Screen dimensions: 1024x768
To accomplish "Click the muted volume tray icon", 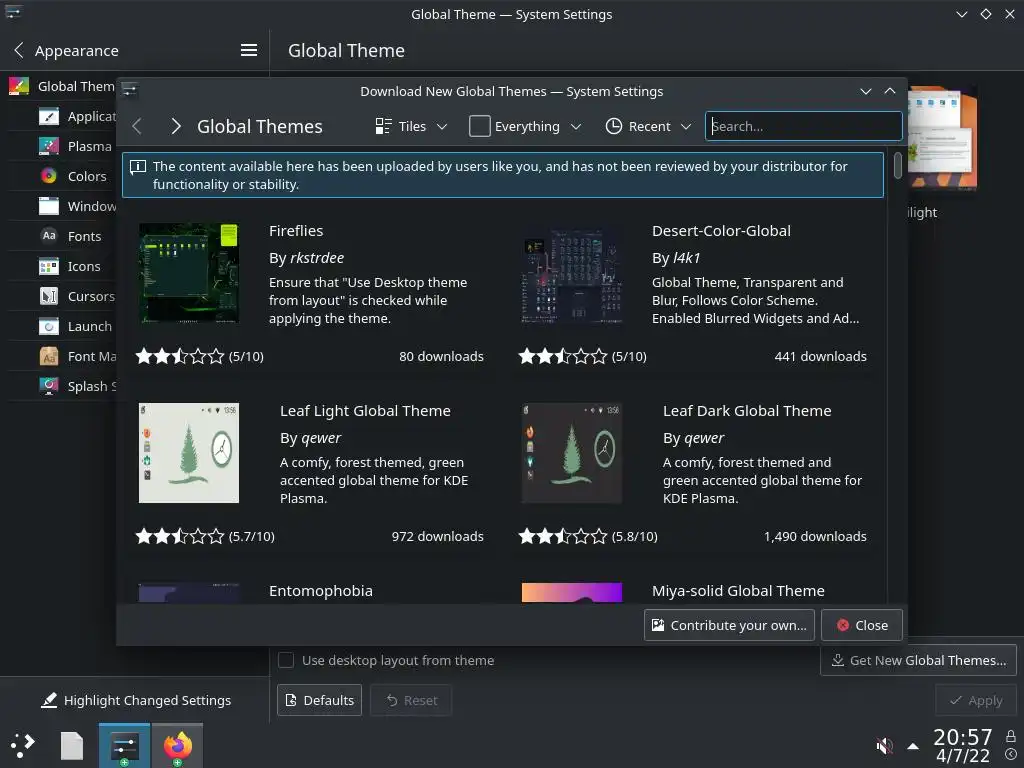I will tap(884, 745).
